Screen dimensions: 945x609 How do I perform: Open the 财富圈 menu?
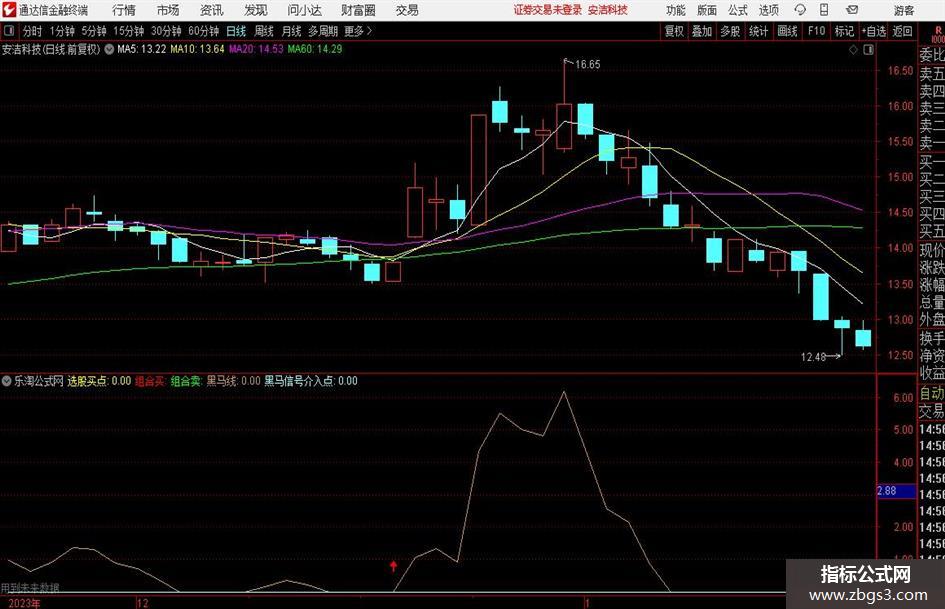click(x=358, y=10)
